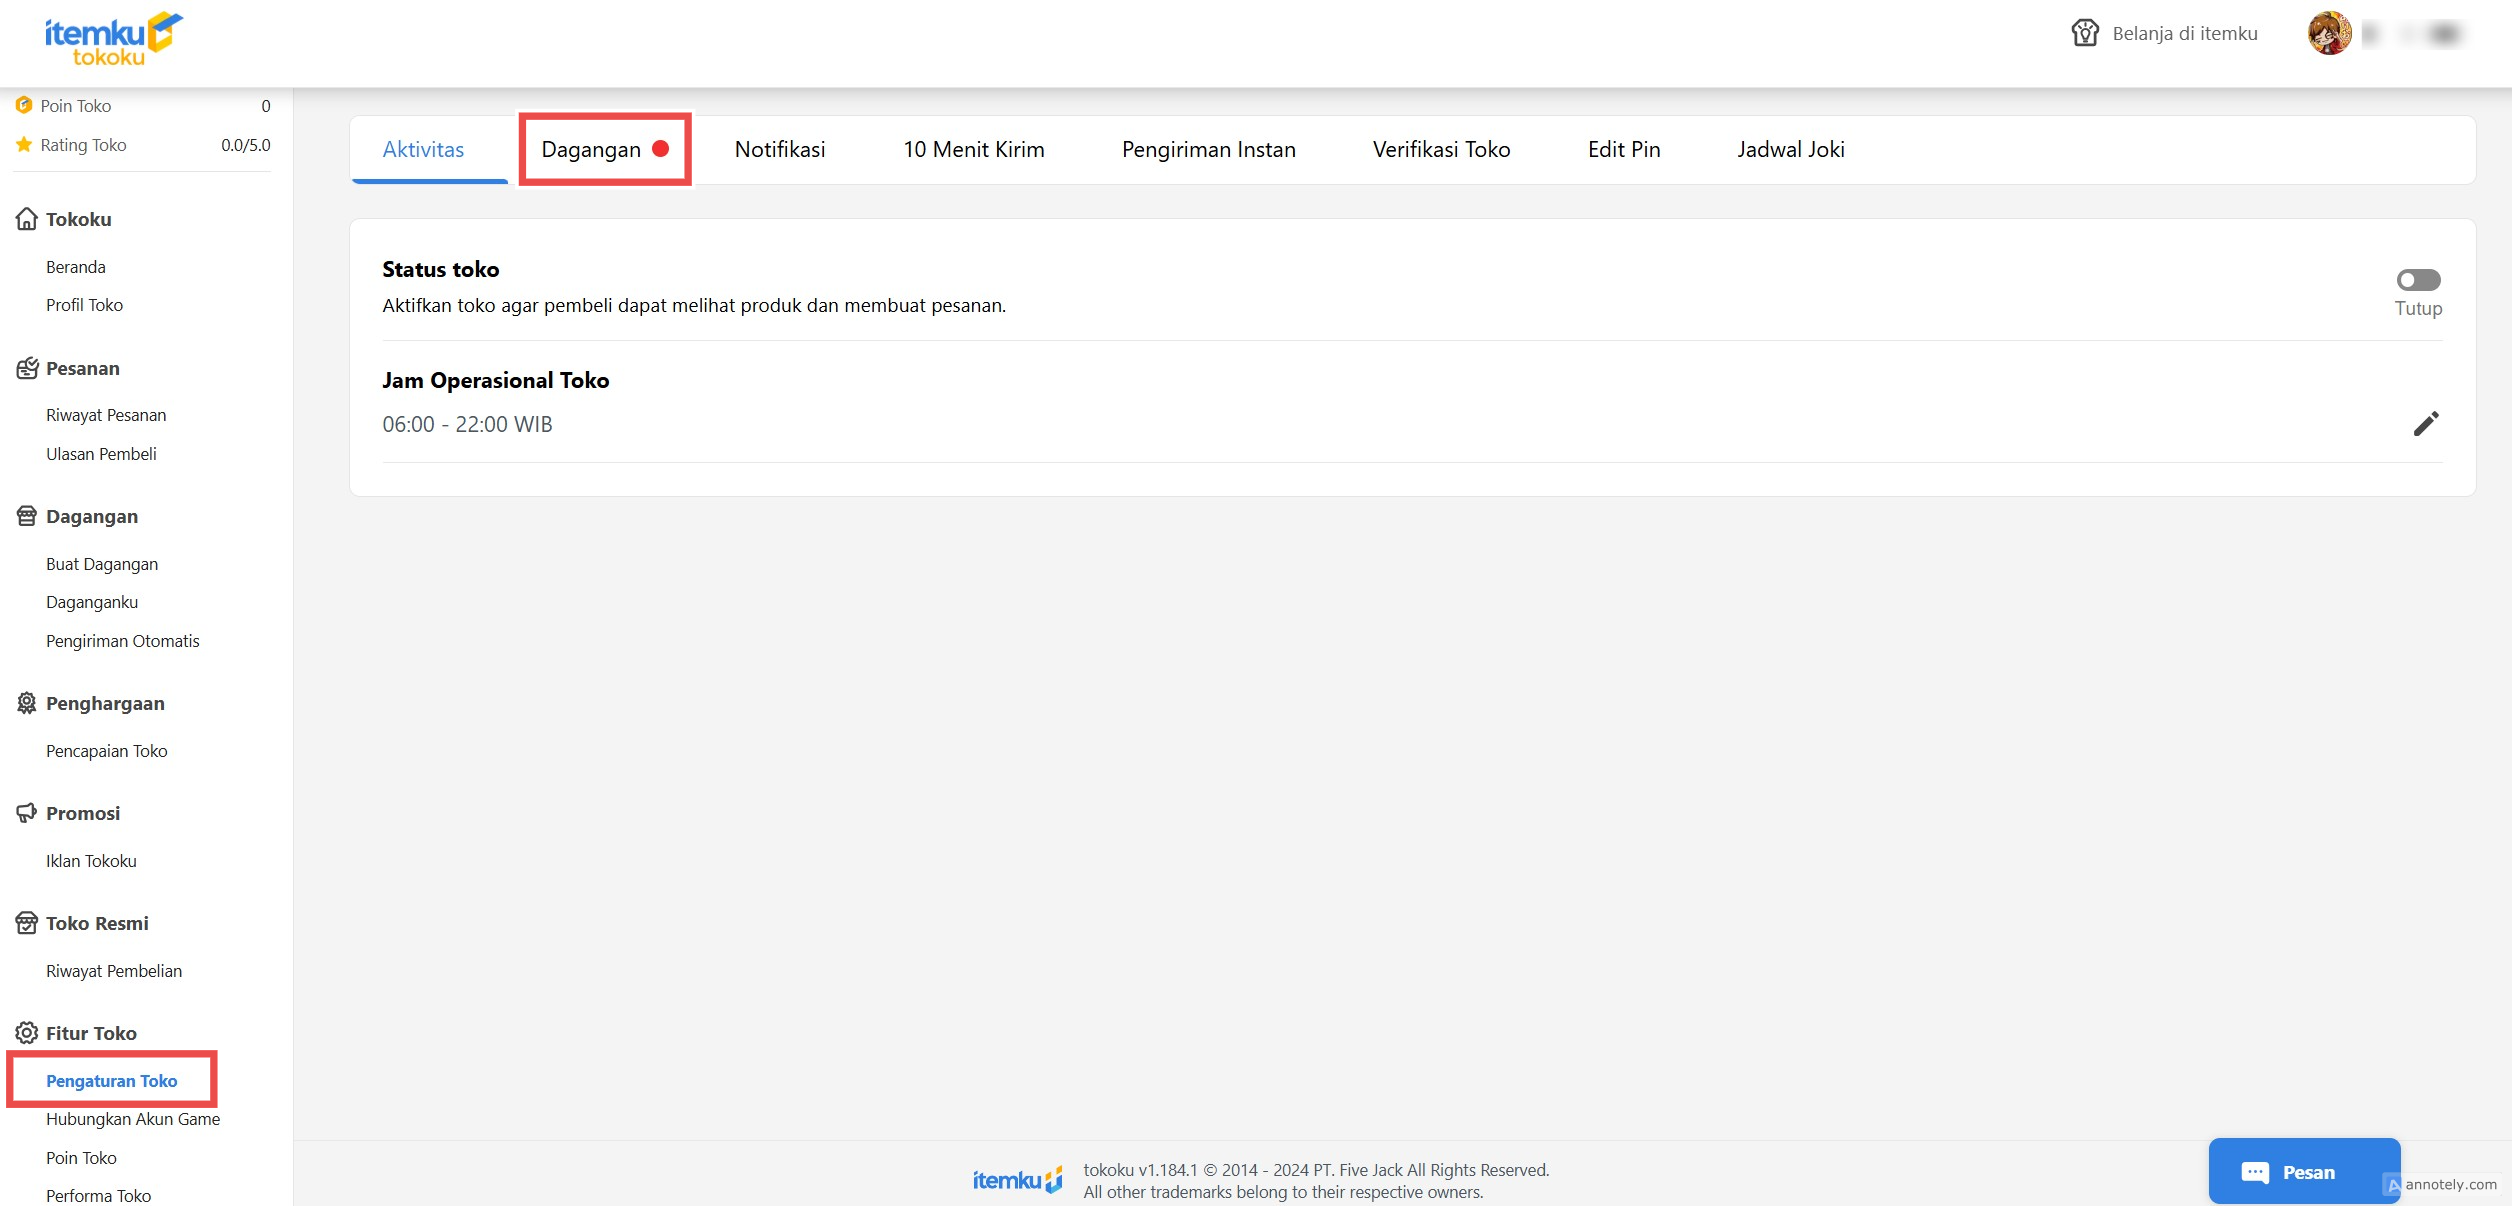Open the Notifikasi tab

(779, 150)
